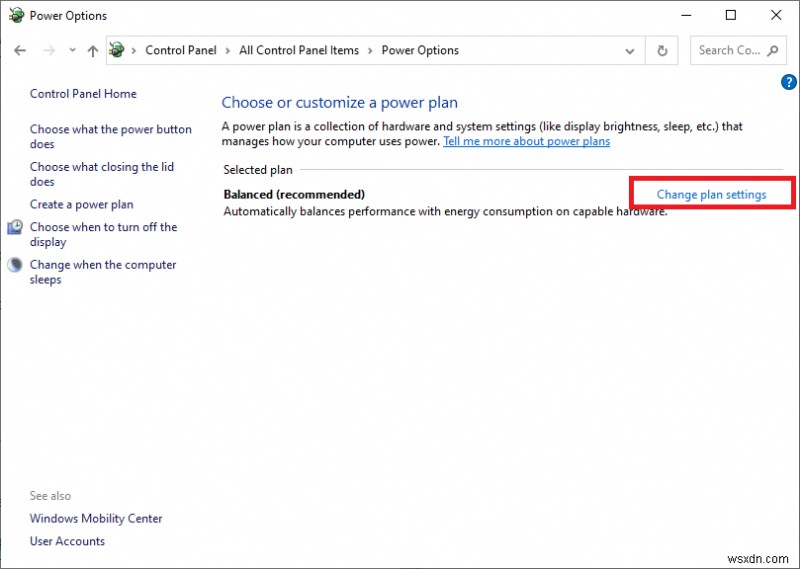Select Control Panel in the breadcrumb
Screen dimensions: 800x569
[x=181, y=50]
